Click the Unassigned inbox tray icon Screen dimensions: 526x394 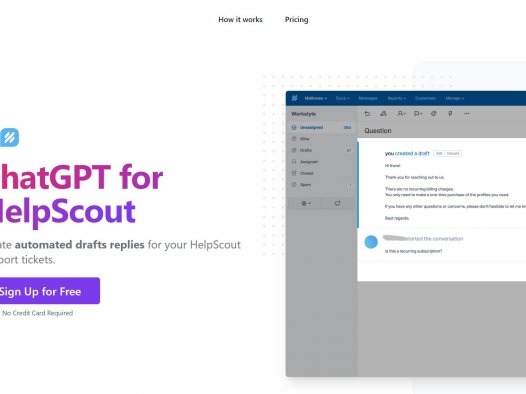pos(294,127)
